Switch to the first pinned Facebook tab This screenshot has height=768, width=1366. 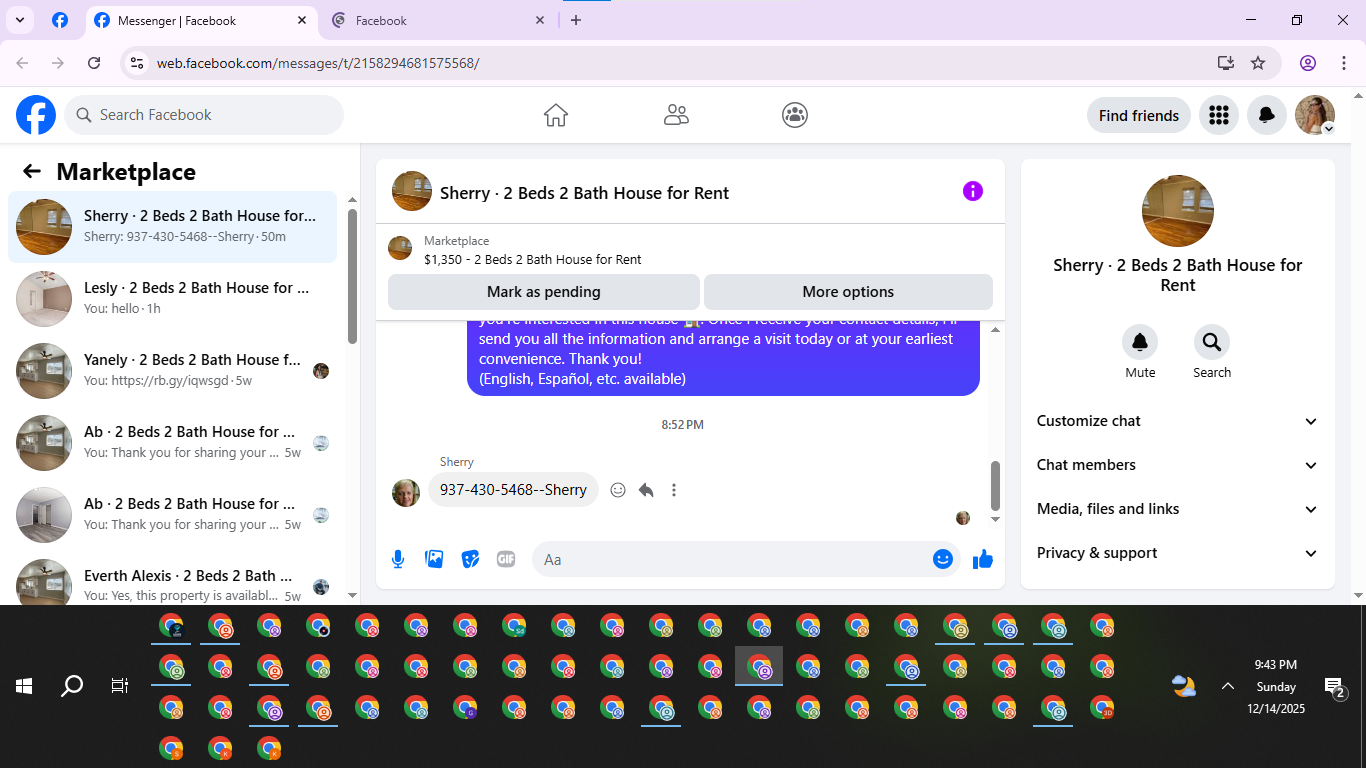click(60, 20)
